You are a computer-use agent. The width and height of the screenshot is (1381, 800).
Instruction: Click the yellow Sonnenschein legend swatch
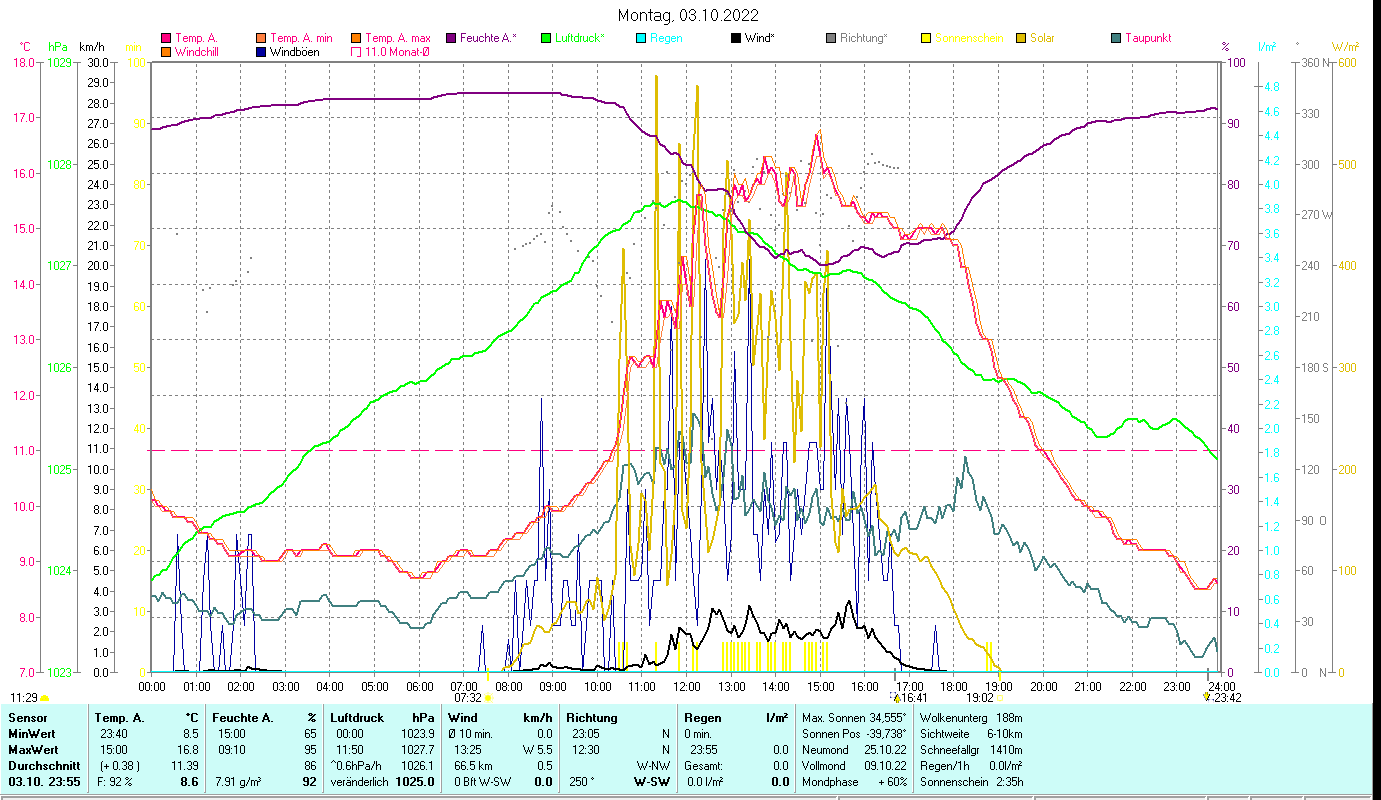click(x=926, y=38)
